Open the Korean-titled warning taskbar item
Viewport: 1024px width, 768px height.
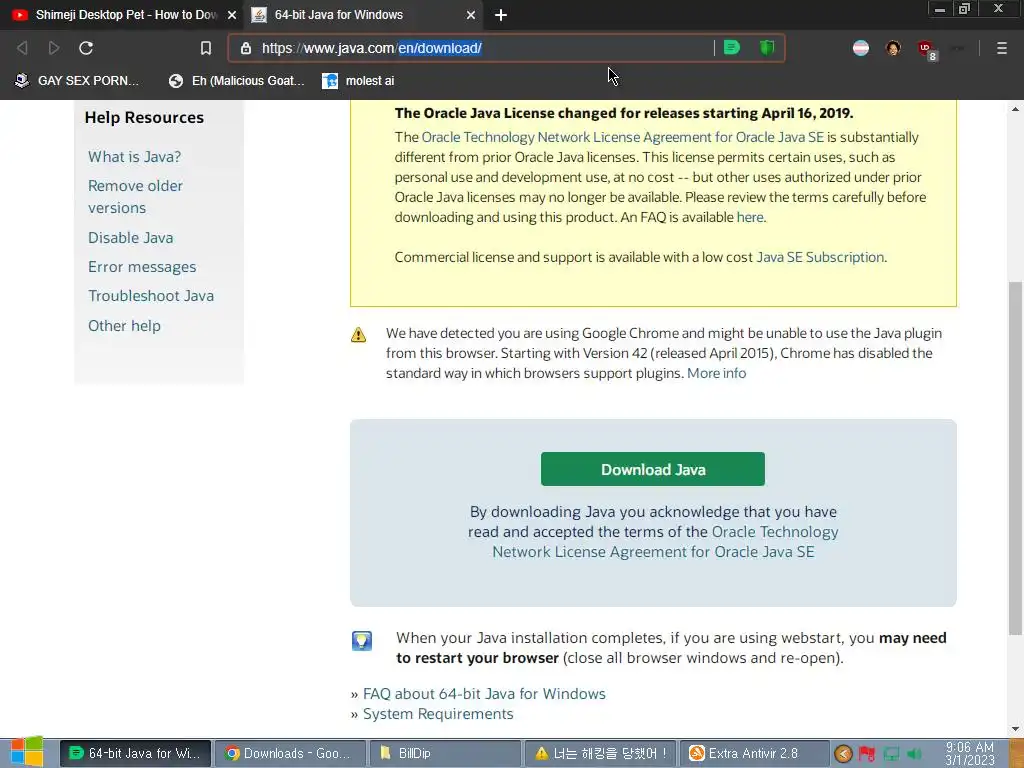point(600,753)
